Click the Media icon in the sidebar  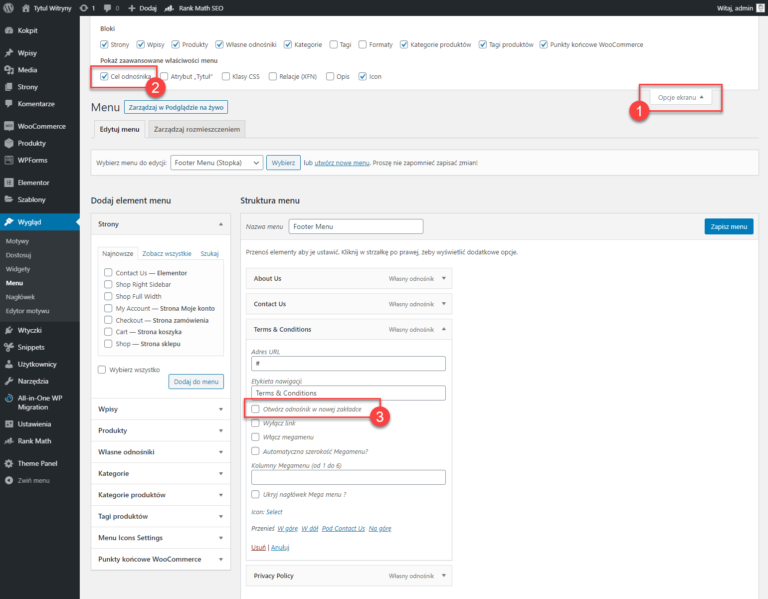9,70
